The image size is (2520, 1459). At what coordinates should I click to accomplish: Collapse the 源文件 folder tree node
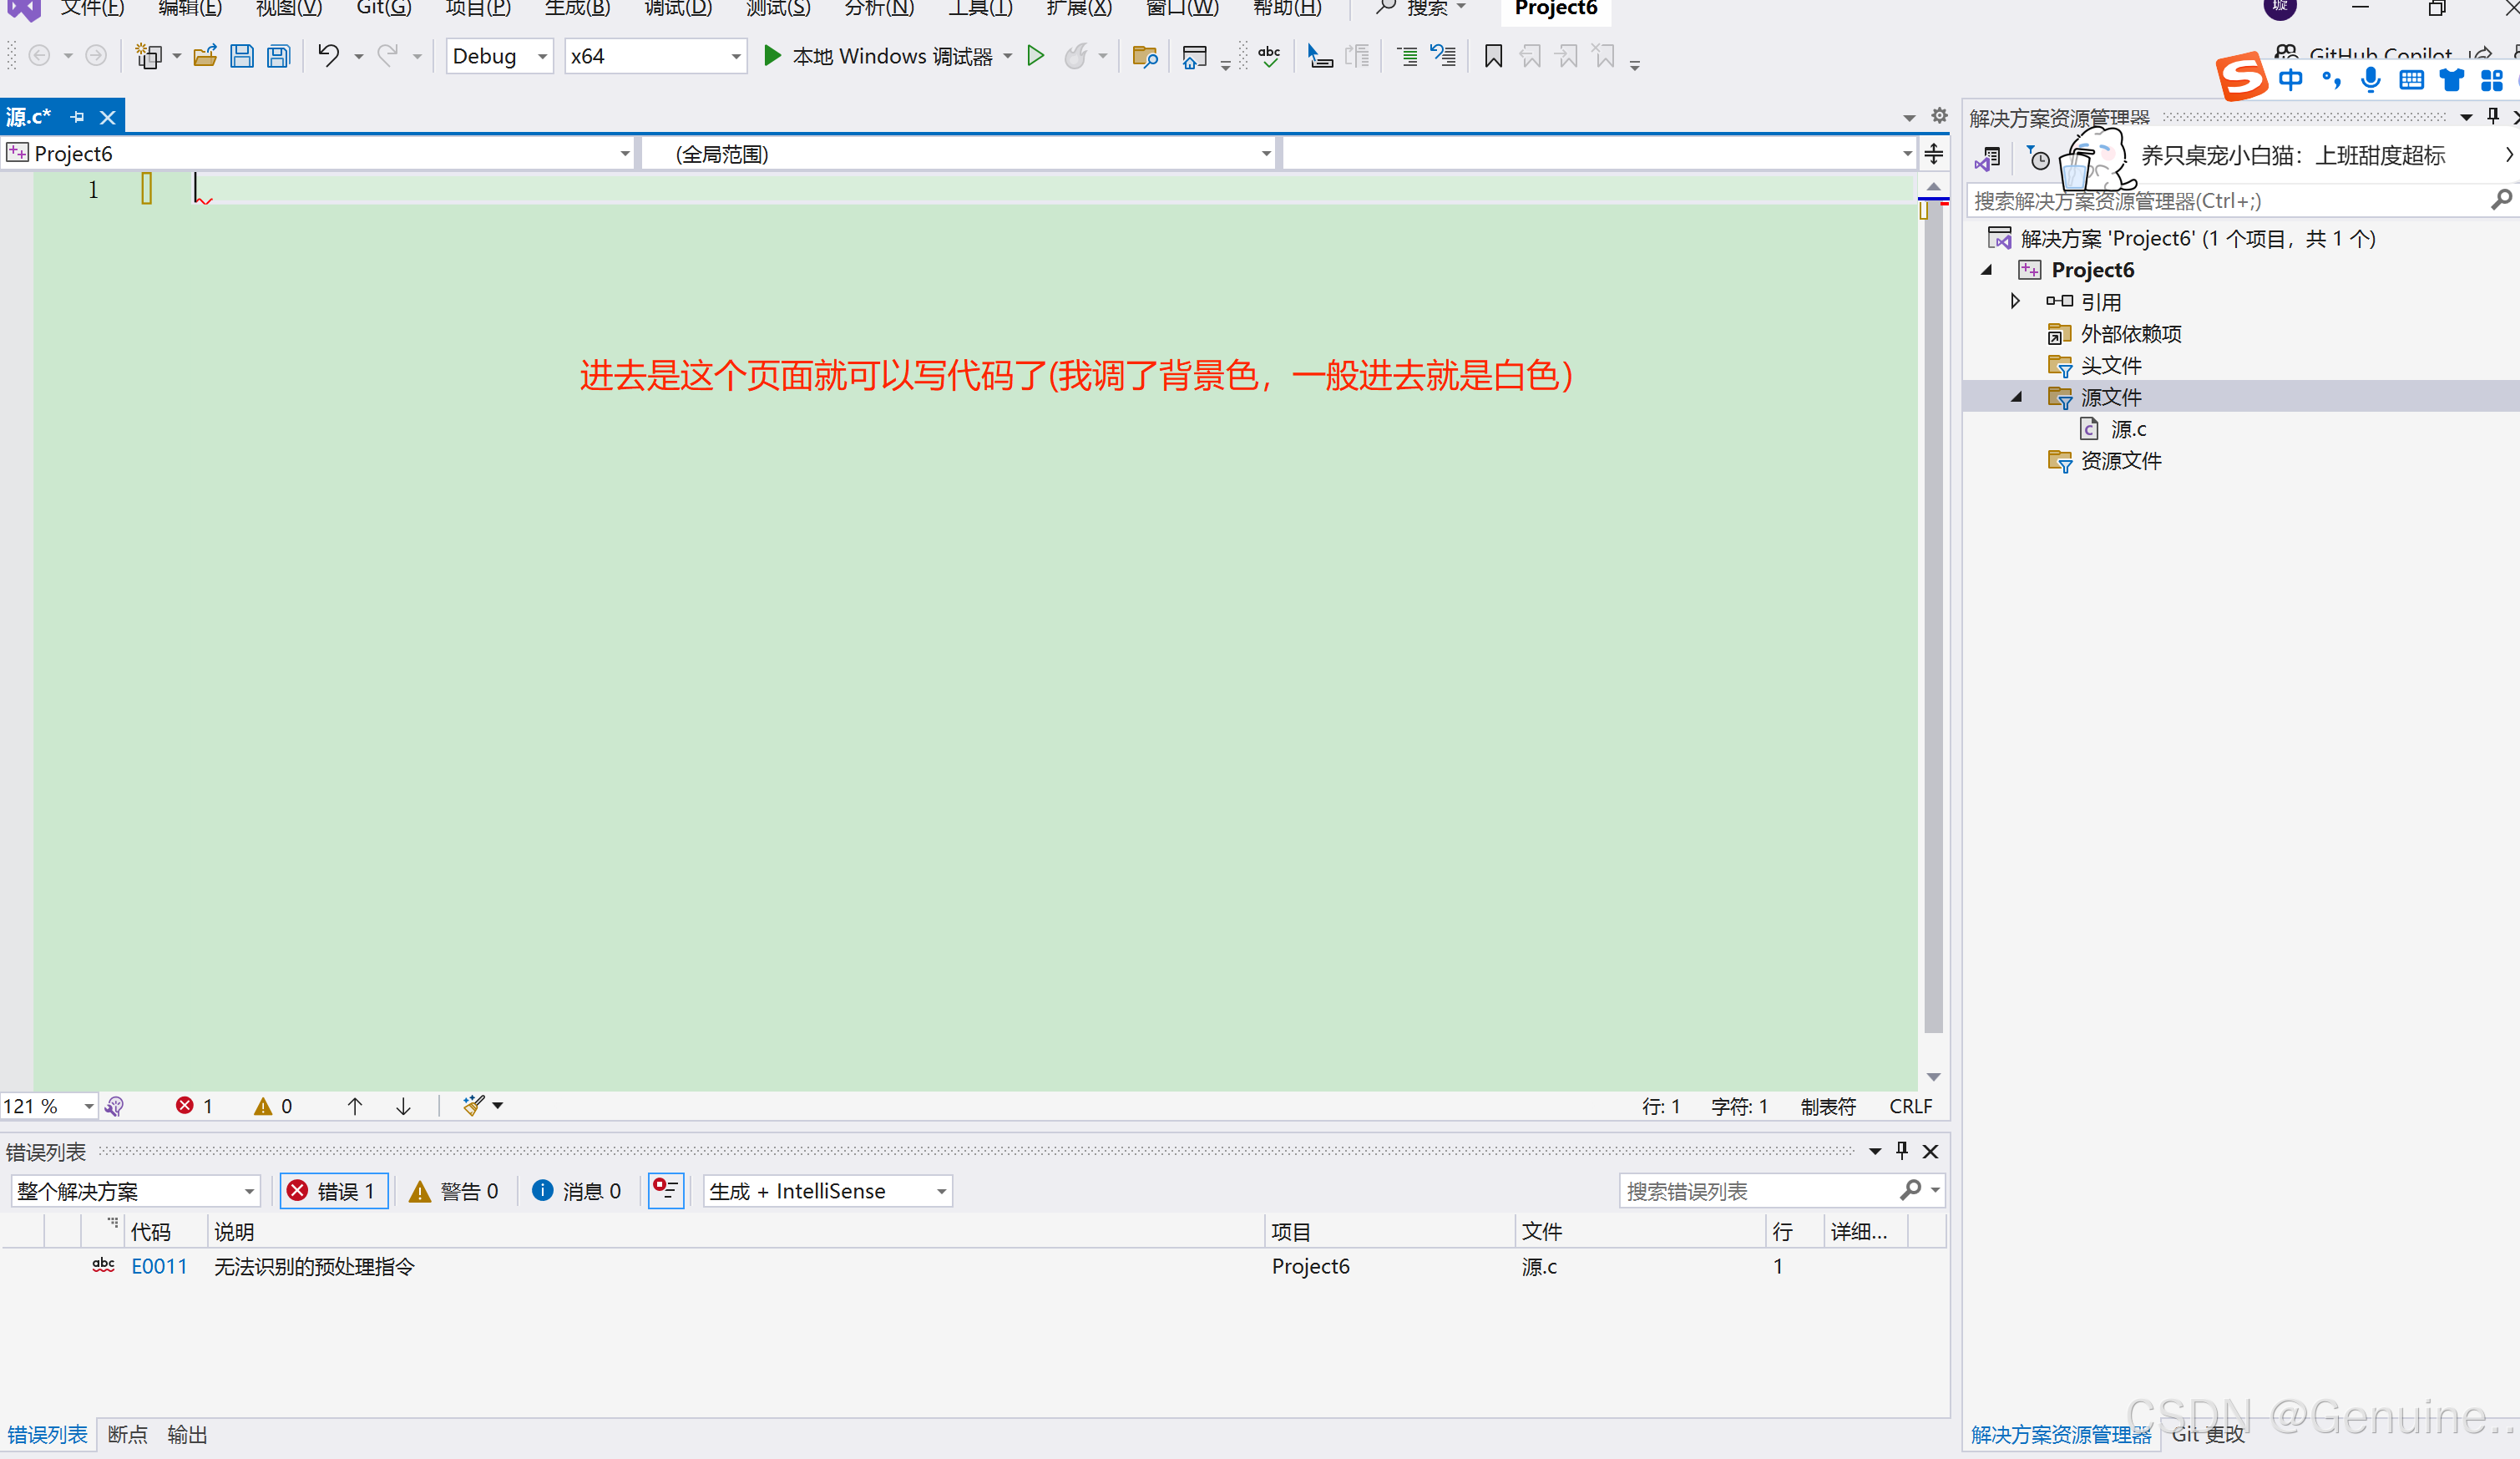click(x=2016, y=397)
